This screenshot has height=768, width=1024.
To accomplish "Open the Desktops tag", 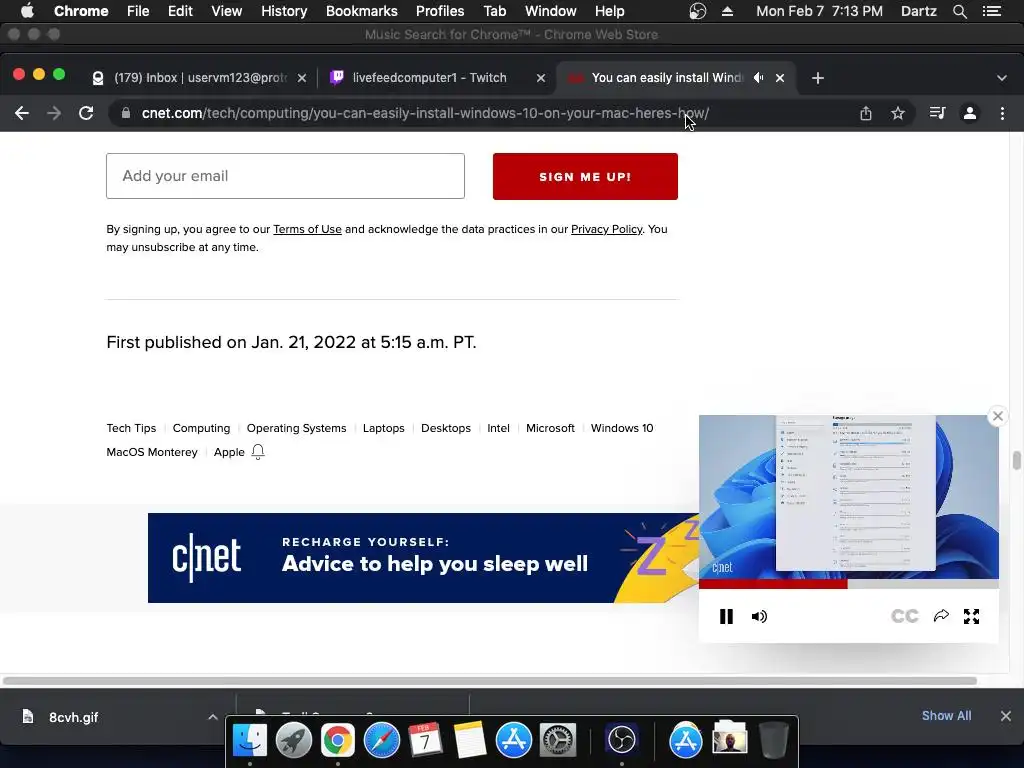I will coord(446,428).
